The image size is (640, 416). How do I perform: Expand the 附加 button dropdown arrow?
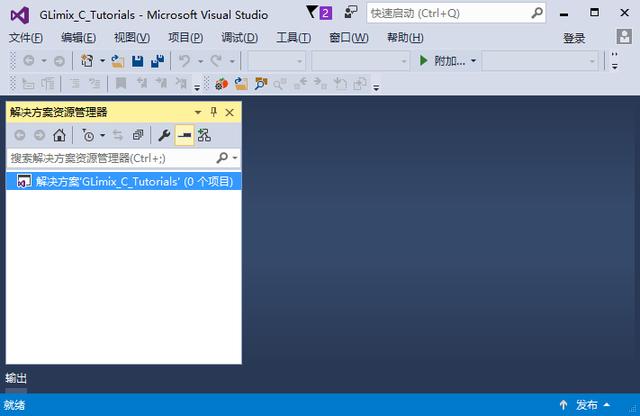tap(473, 61)
